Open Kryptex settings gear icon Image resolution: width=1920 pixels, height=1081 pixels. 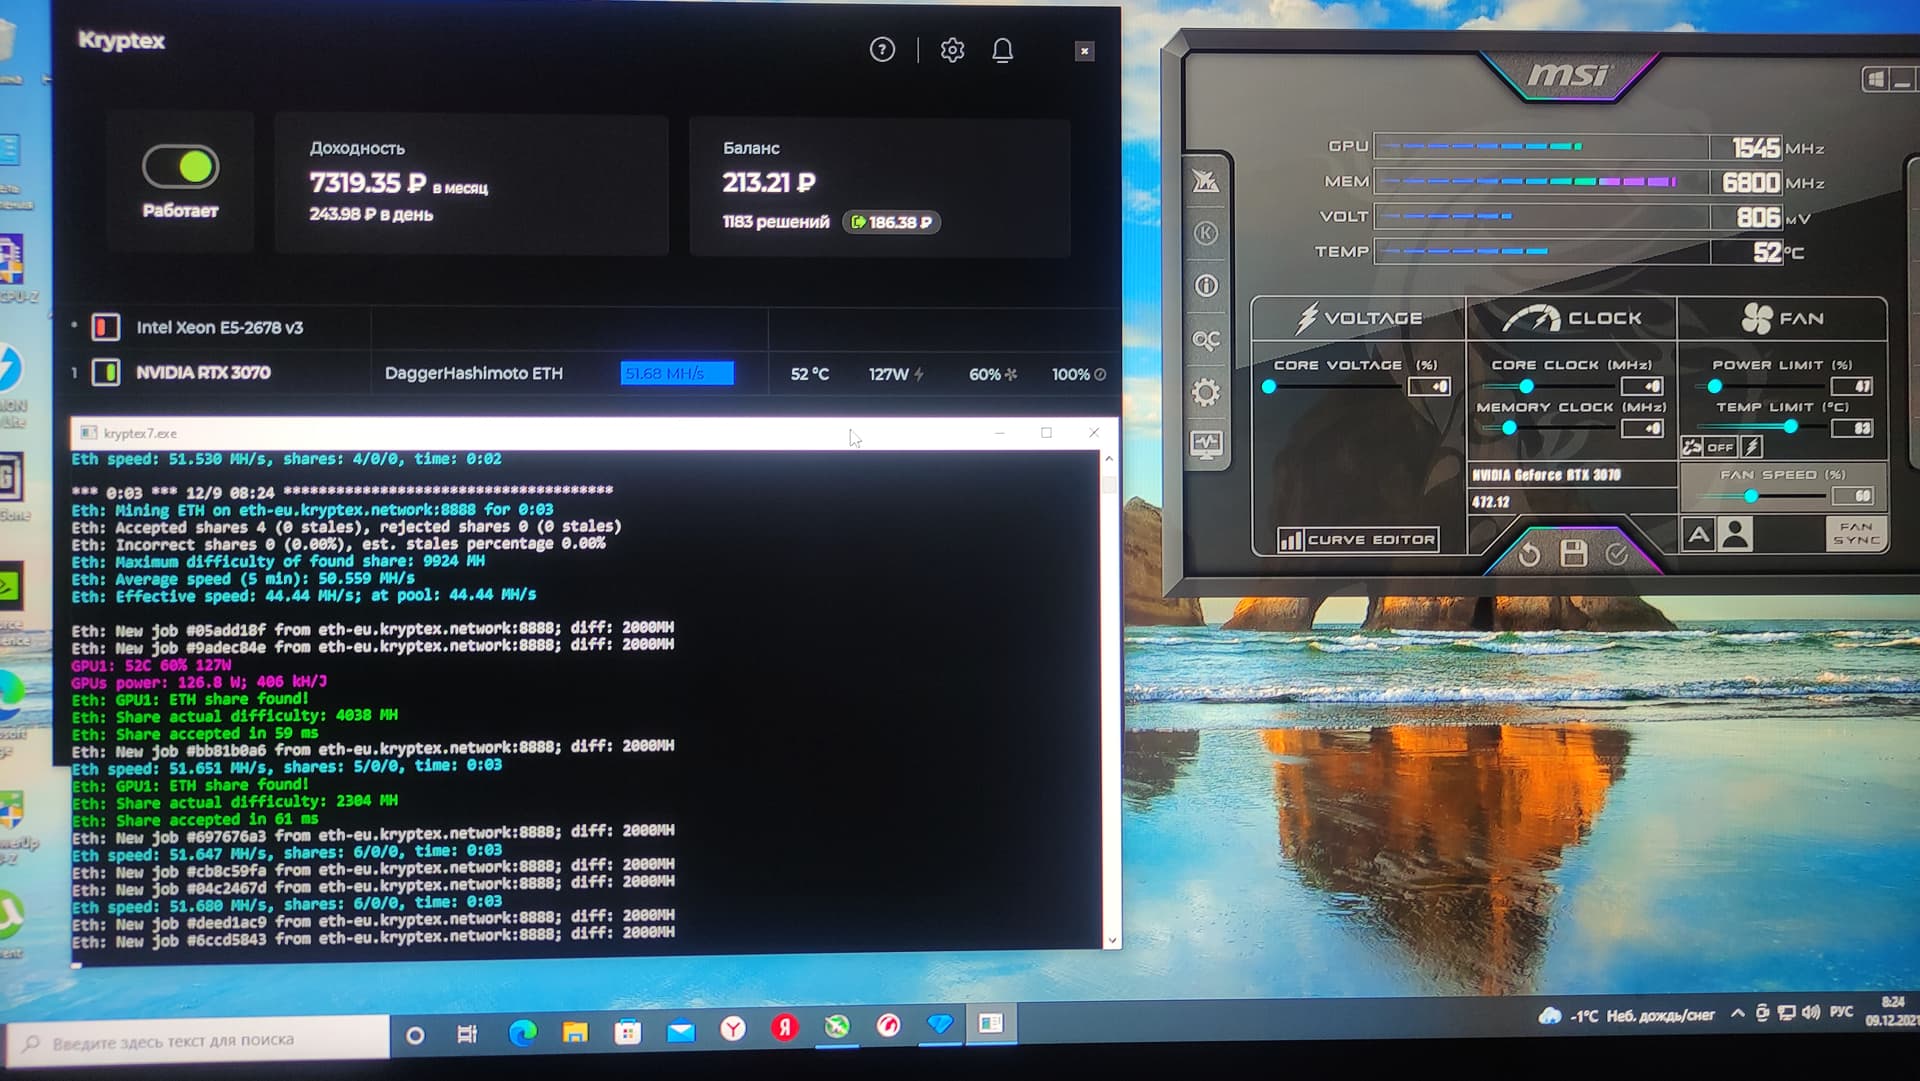coord(952,50)
